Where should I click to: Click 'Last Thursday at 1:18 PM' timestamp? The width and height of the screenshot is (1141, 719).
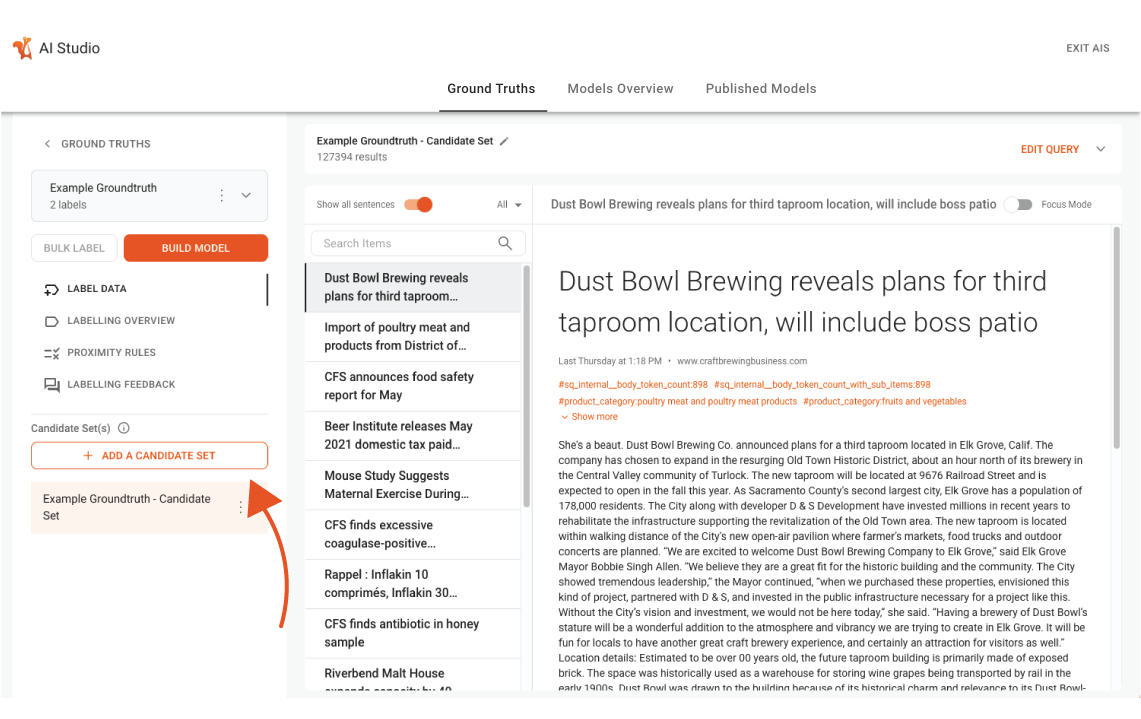[x=610, y=361]
